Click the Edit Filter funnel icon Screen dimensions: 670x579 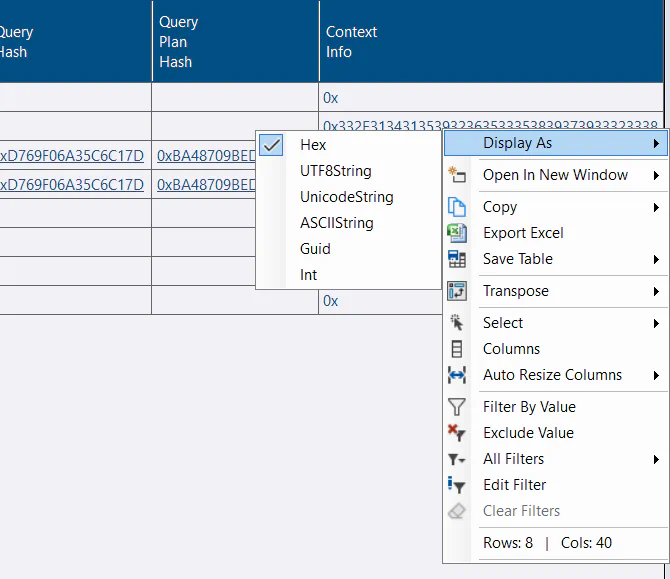tap(456, 485)
